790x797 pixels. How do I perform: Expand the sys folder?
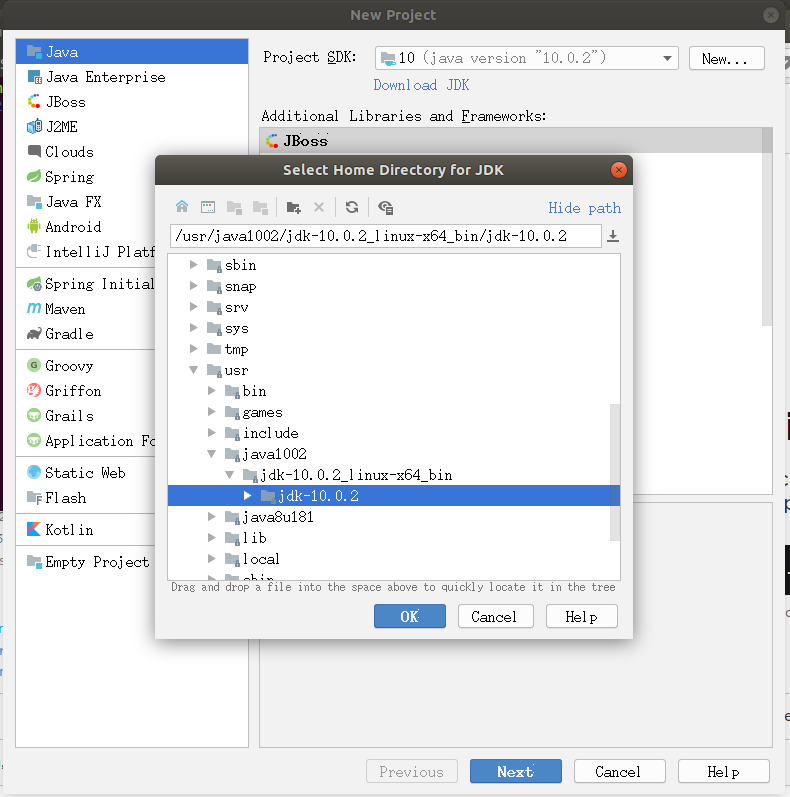[193, 328]
